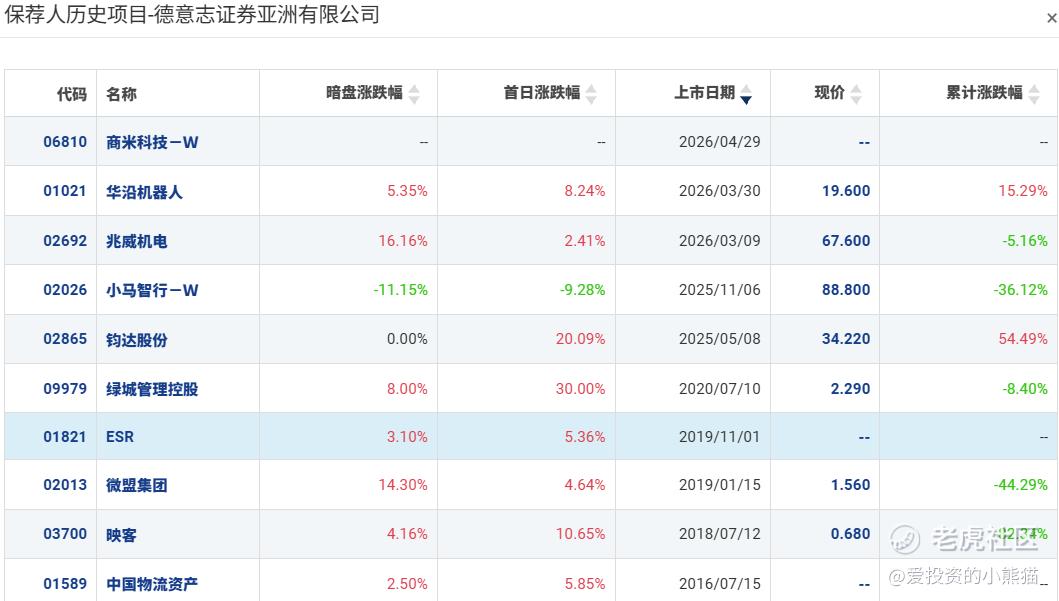Image resolution: width=1059 pixels, height=601 pixels.
Task: Select stock code 03700
Action: [x=65, y=534]
